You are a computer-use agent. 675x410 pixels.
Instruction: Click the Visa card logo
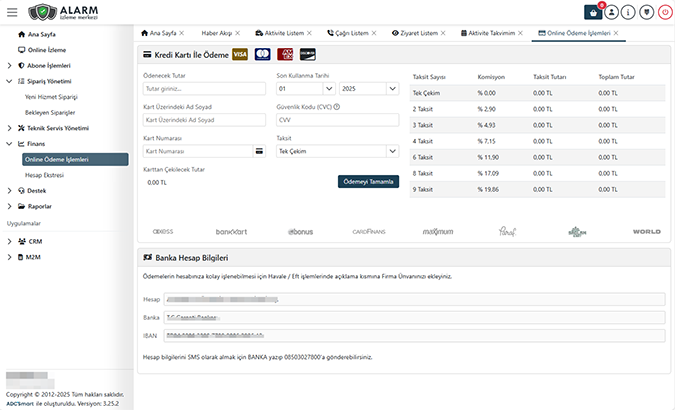click(240, 55)
